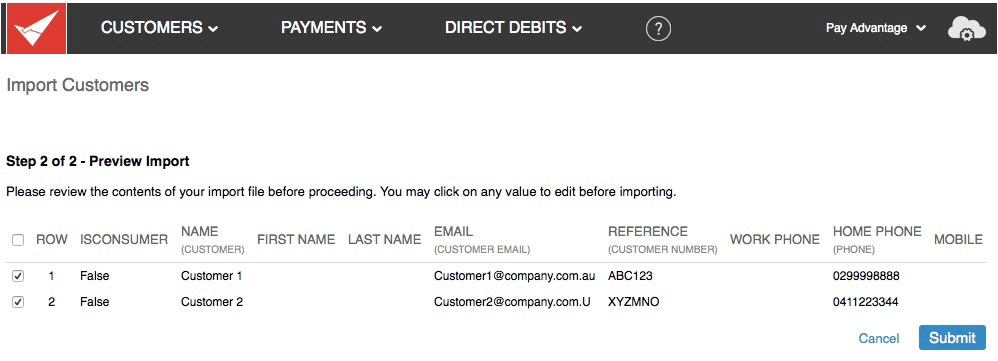The height and width of the screenshot is (361, 998).
Task: Click the ABC123 reference value
Action: point(630,276)
